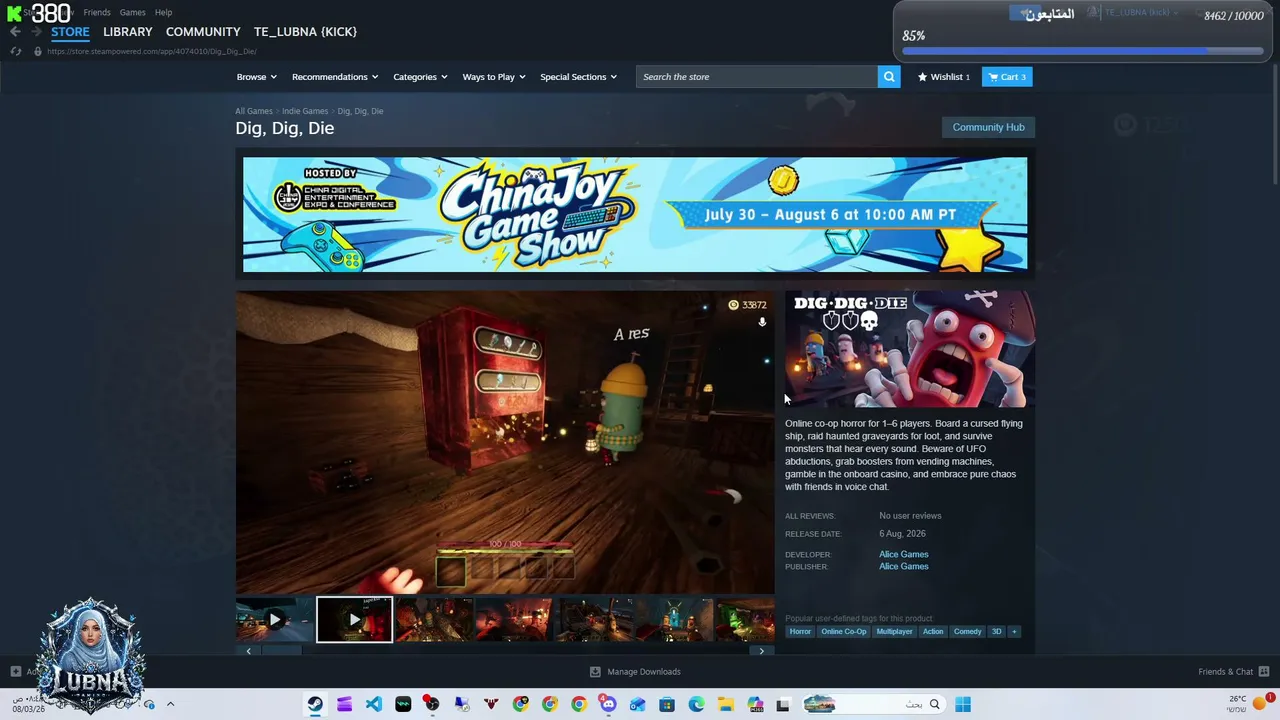Switch to the STORE tab
Screen dimensions: 1280x720
(70, 32)
